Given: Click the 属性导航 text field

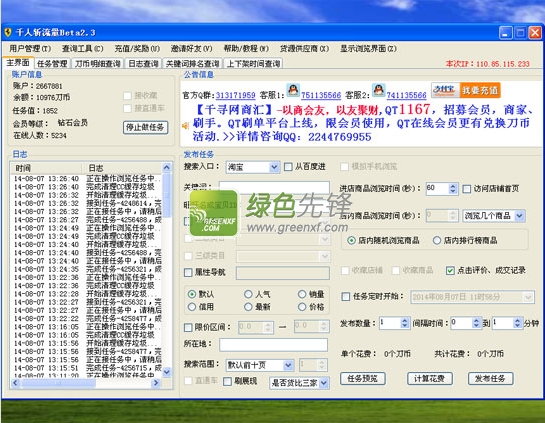Looking at the screenshot, I should [x=283, y=273].
